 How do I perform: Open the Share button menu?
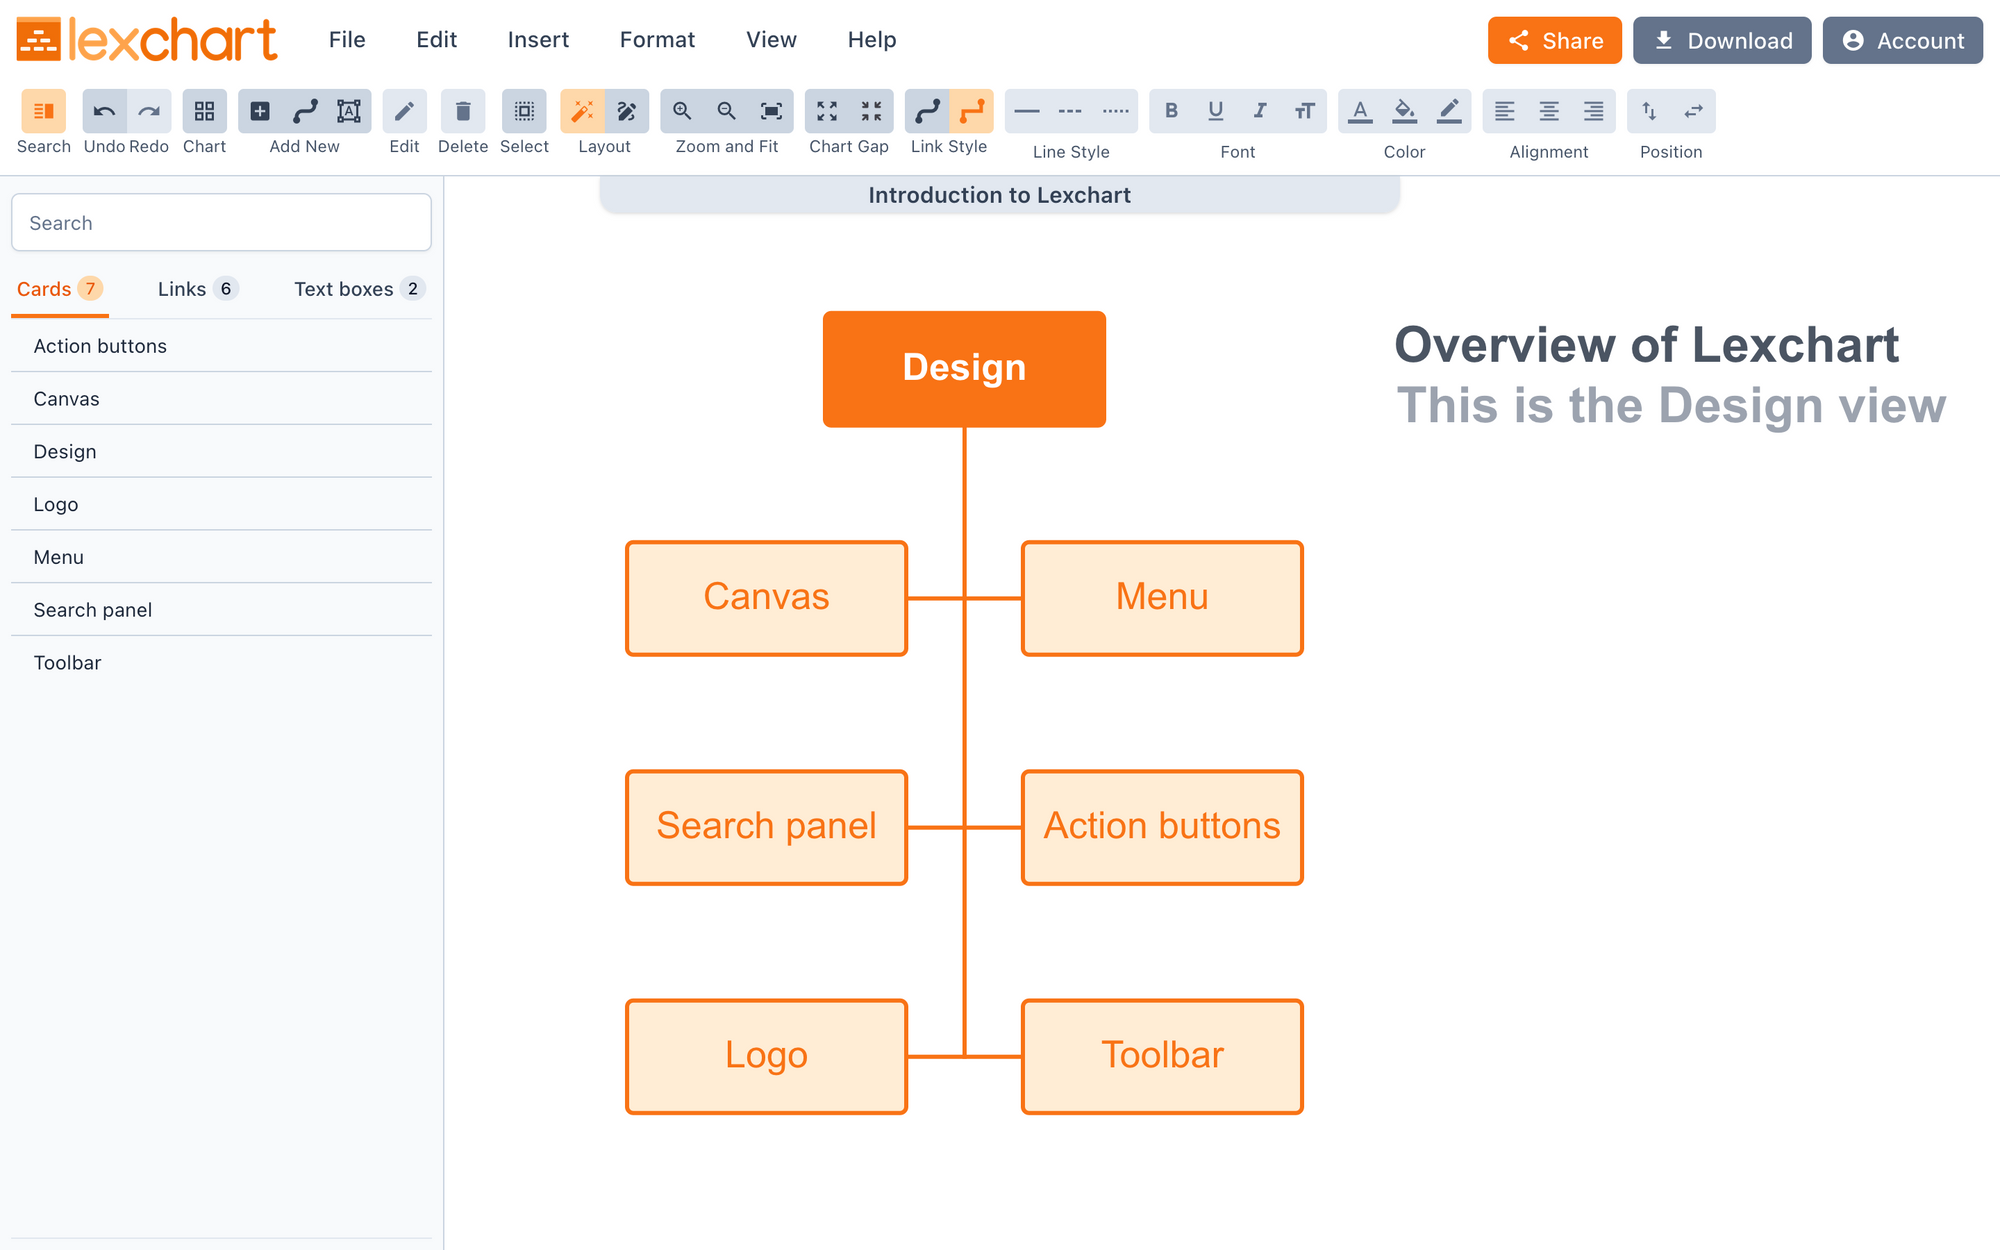pyautogui.click(x=1555, y=39)
